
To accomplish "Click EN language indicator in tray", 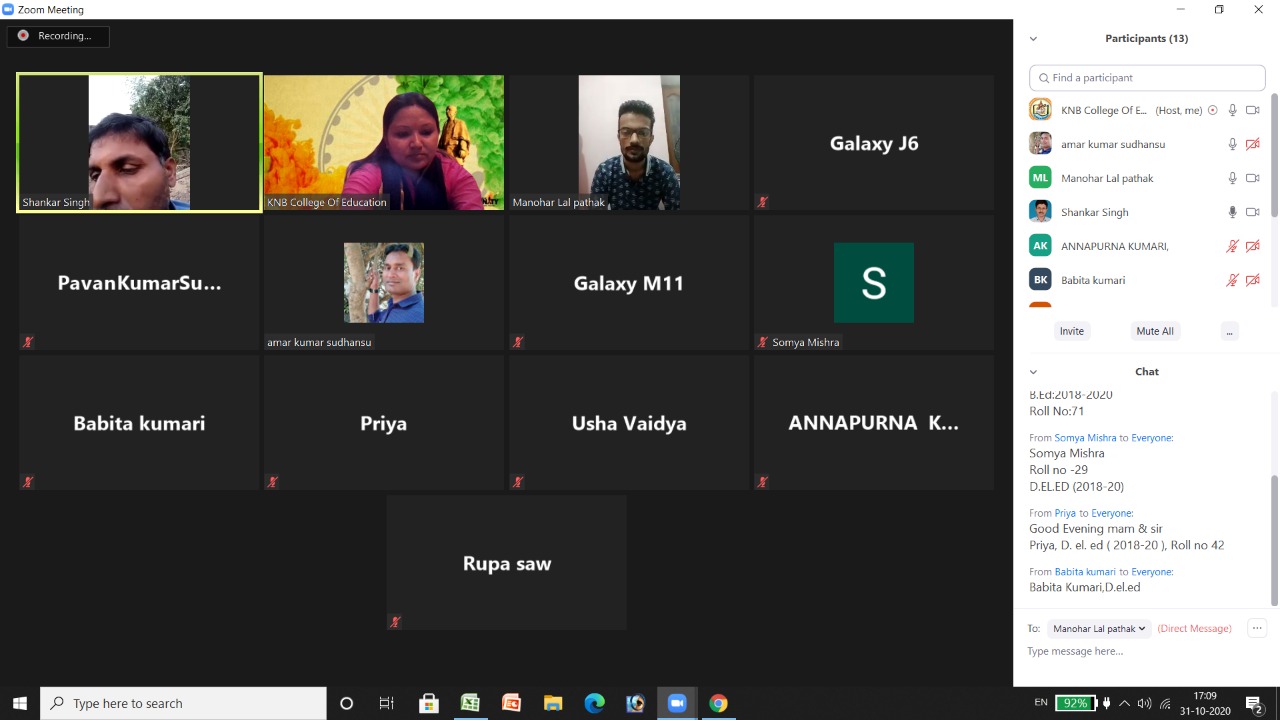I will pyautogui.click(x=1041, y=703).
